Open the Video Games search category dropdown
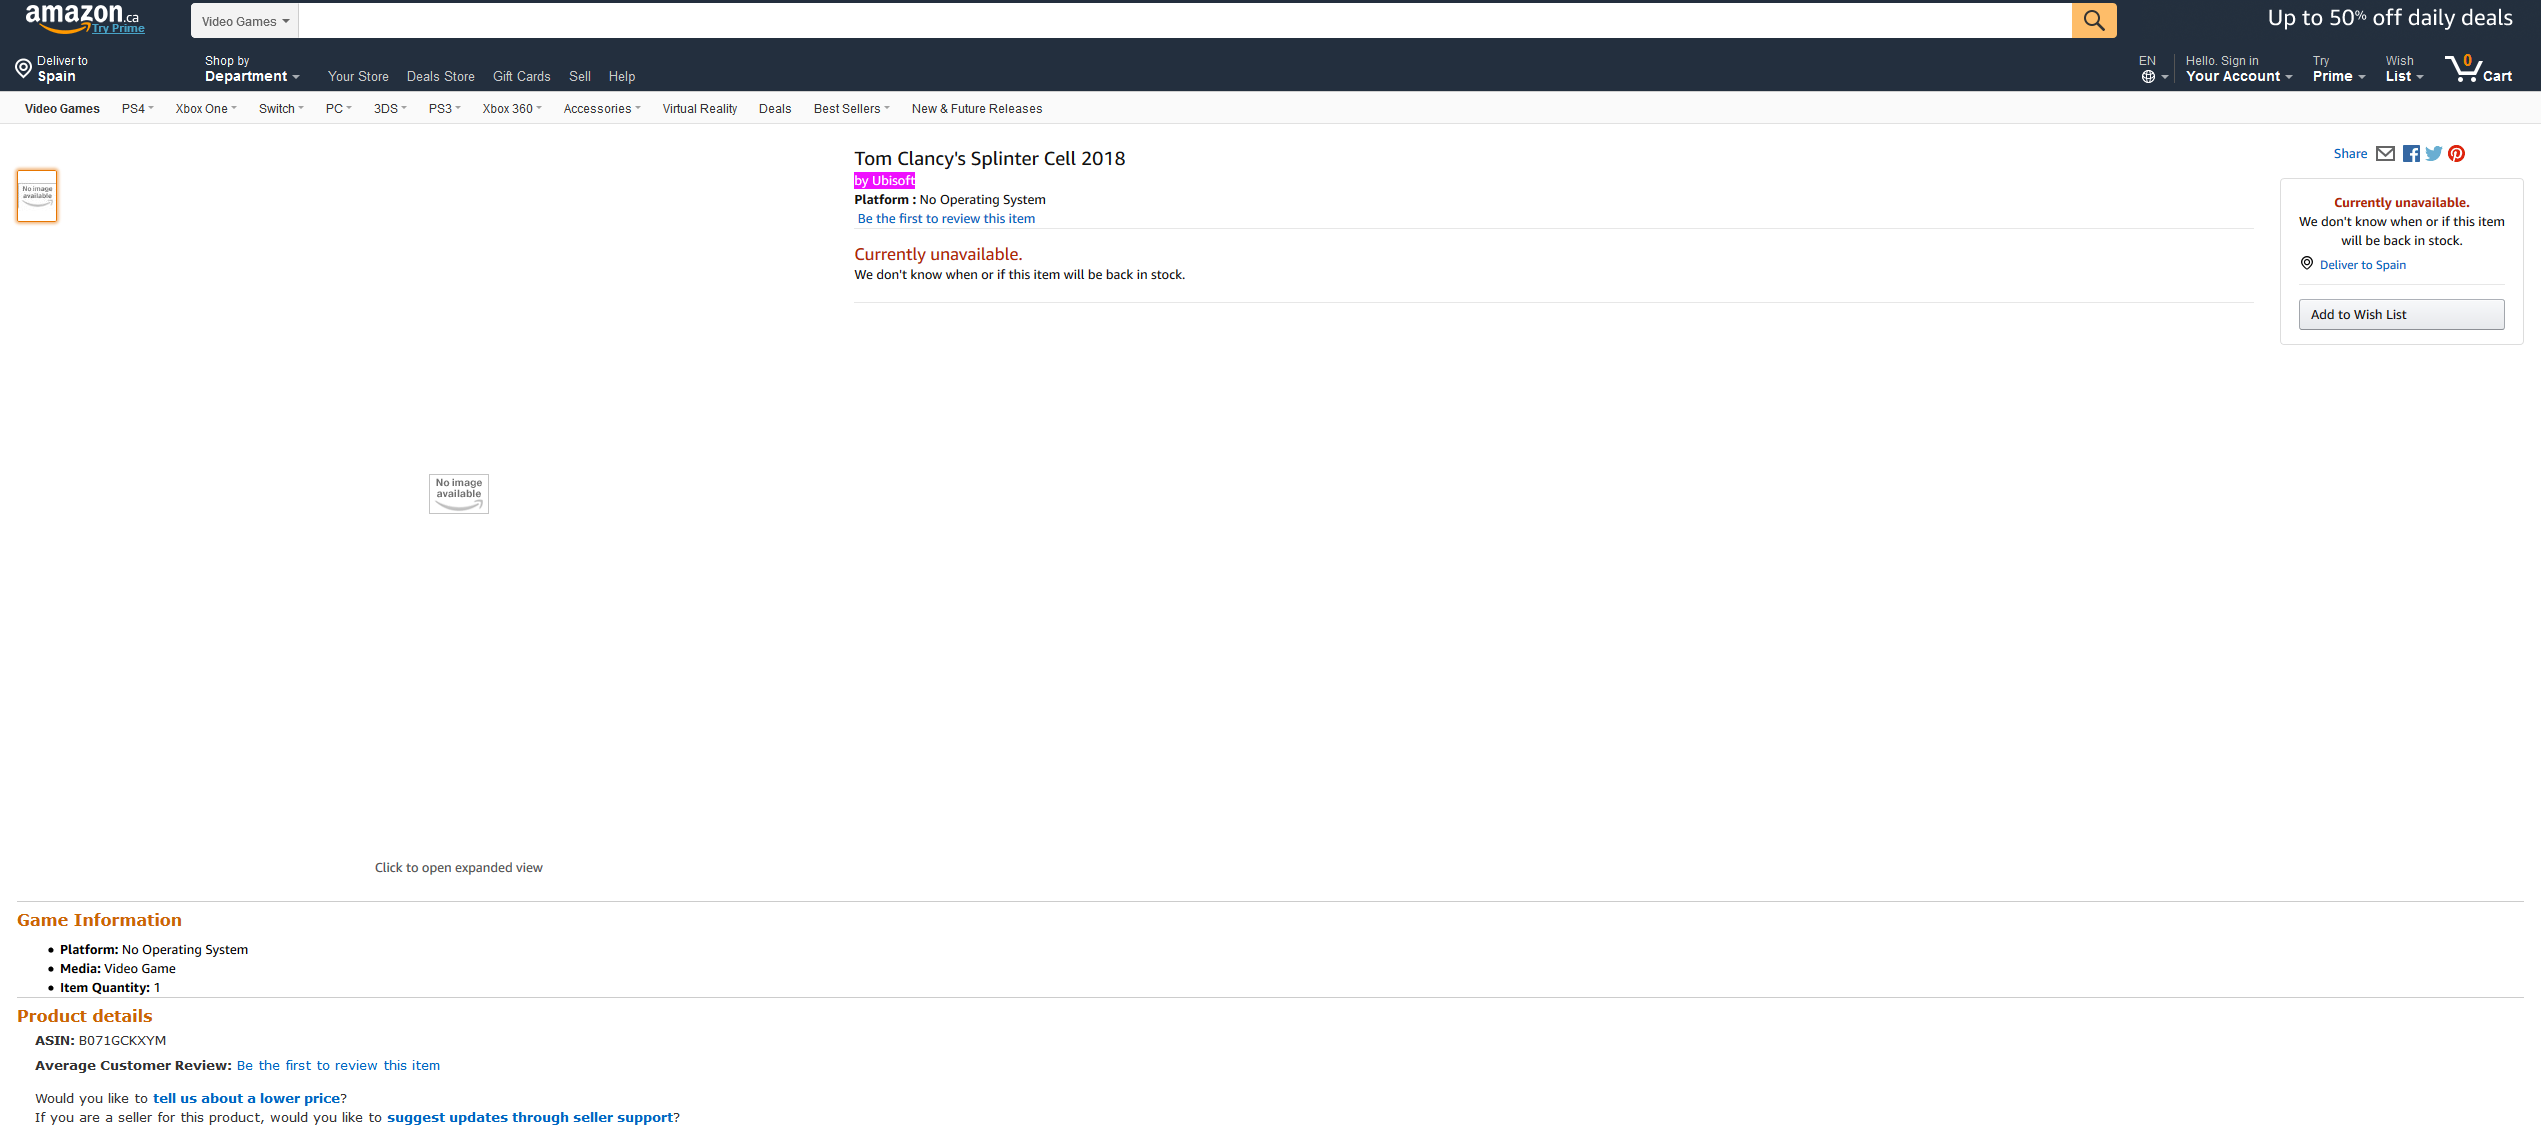 244,21
